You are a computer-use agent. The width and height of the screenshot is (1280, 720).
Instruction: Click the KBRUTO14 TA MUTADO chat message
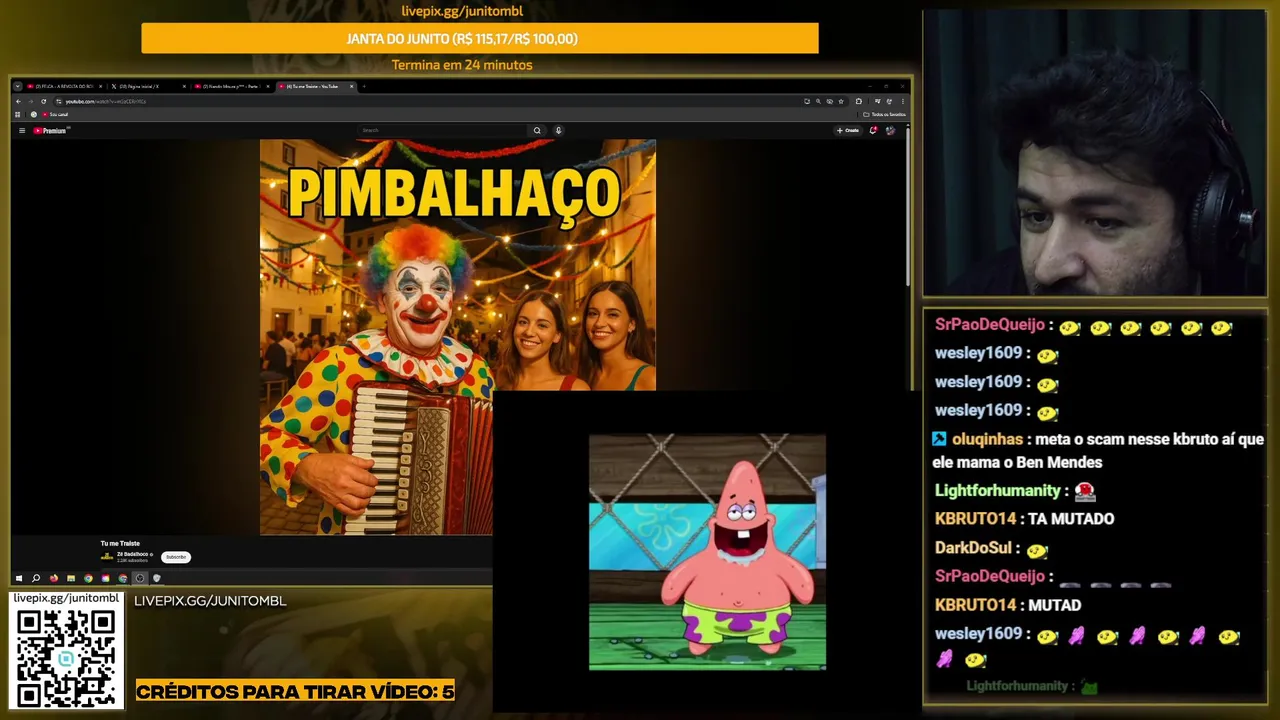[x=1024, y=518]
